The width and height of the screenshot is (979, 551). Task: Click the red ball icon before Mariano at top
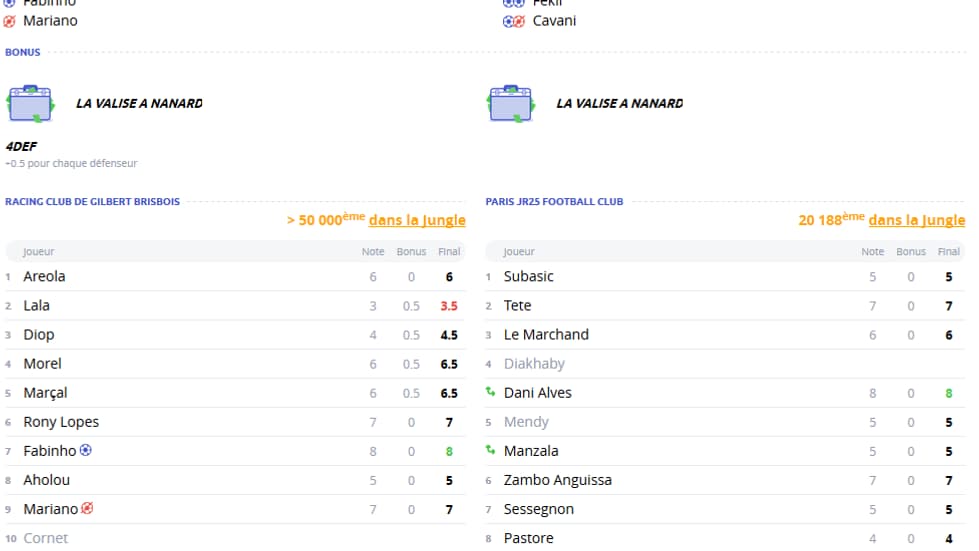click(10, 21)
